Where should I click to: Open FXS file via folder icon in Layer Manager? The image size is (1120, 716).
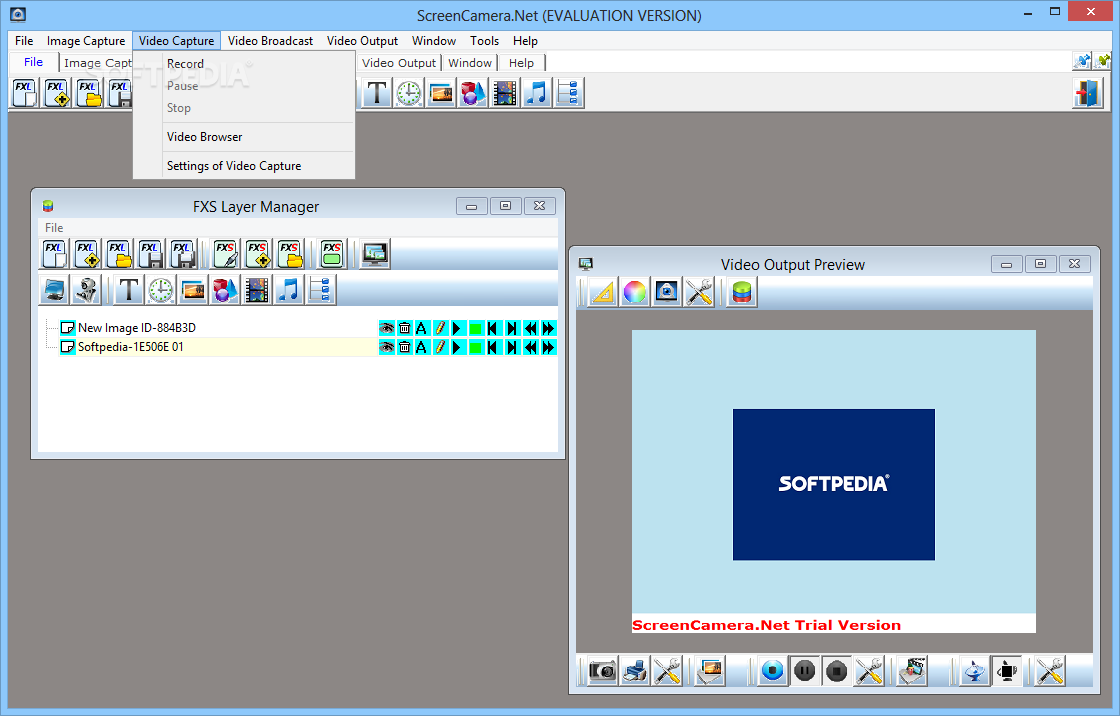pyautogui.click(x=290, y=254)
